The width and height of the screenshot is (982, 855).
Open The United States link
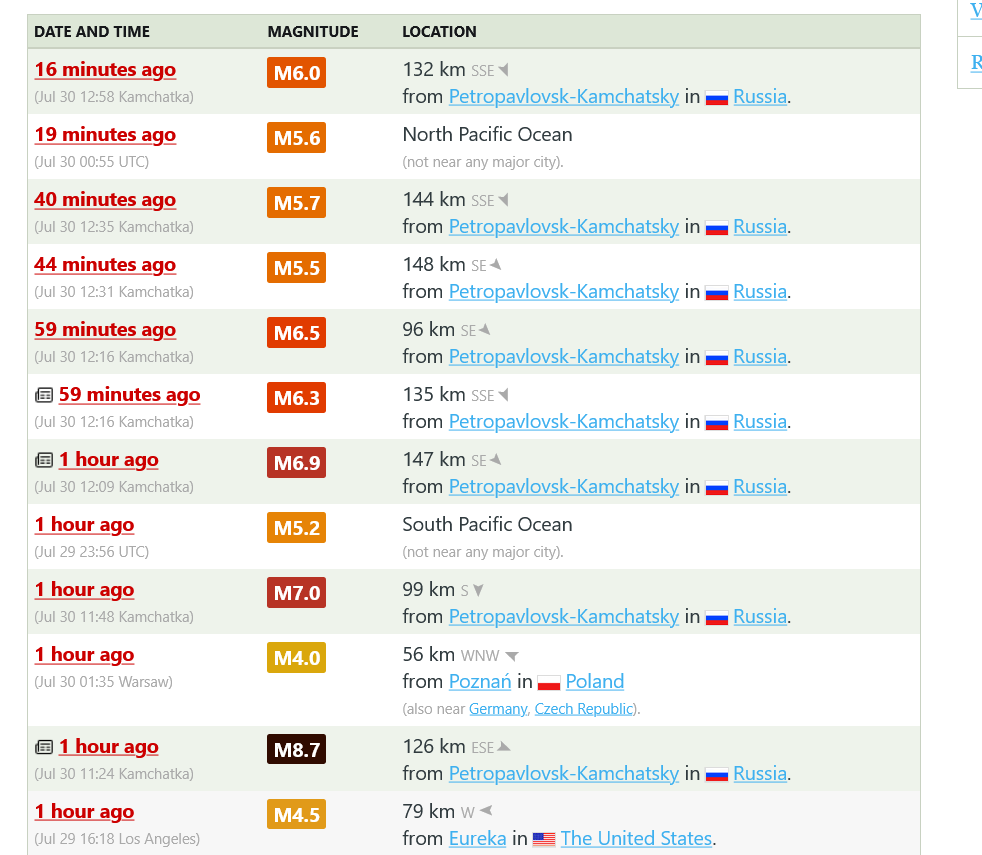[x=636, y=838]
